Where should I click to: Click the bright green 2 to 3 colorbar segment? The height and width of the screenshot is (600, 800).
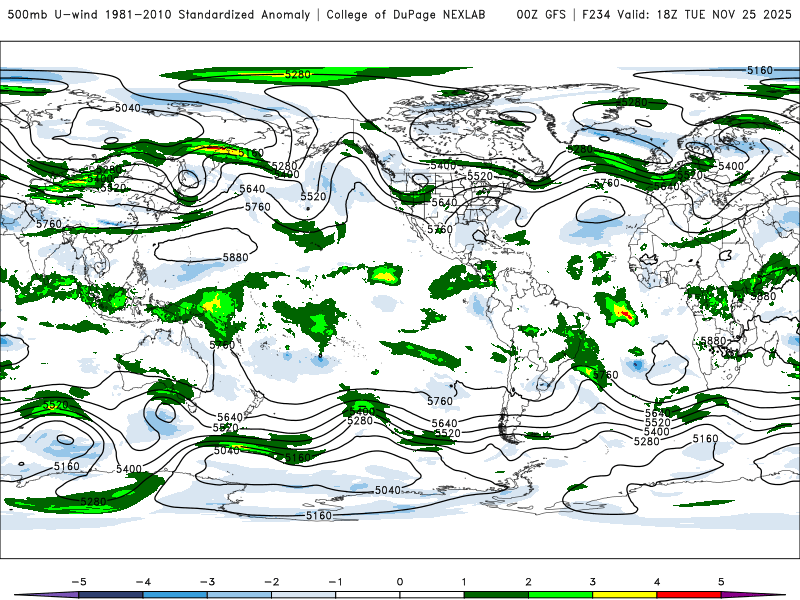pyautogui.click(x=560, y=595)
